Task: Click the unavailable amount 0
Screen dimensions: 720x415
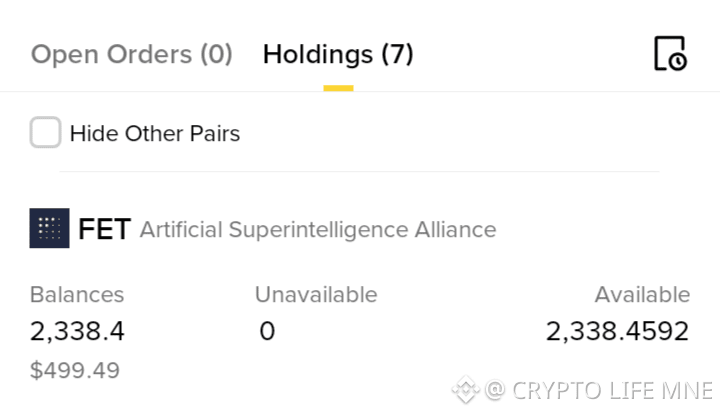Action: click(267, 331)
